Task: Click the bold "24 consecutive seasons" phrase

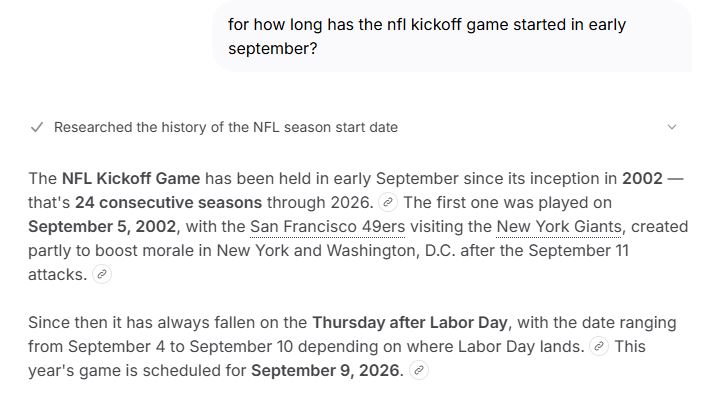Action: 168,202
